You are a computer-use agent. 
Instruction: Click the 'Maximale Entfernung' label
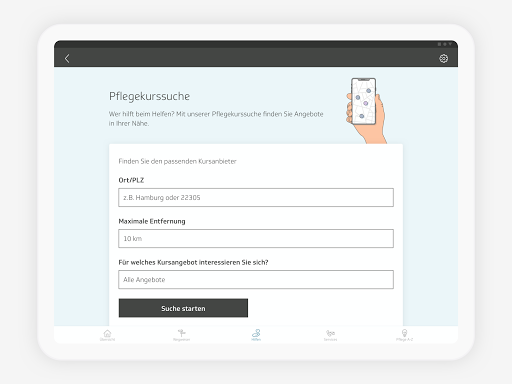point(152,221)
